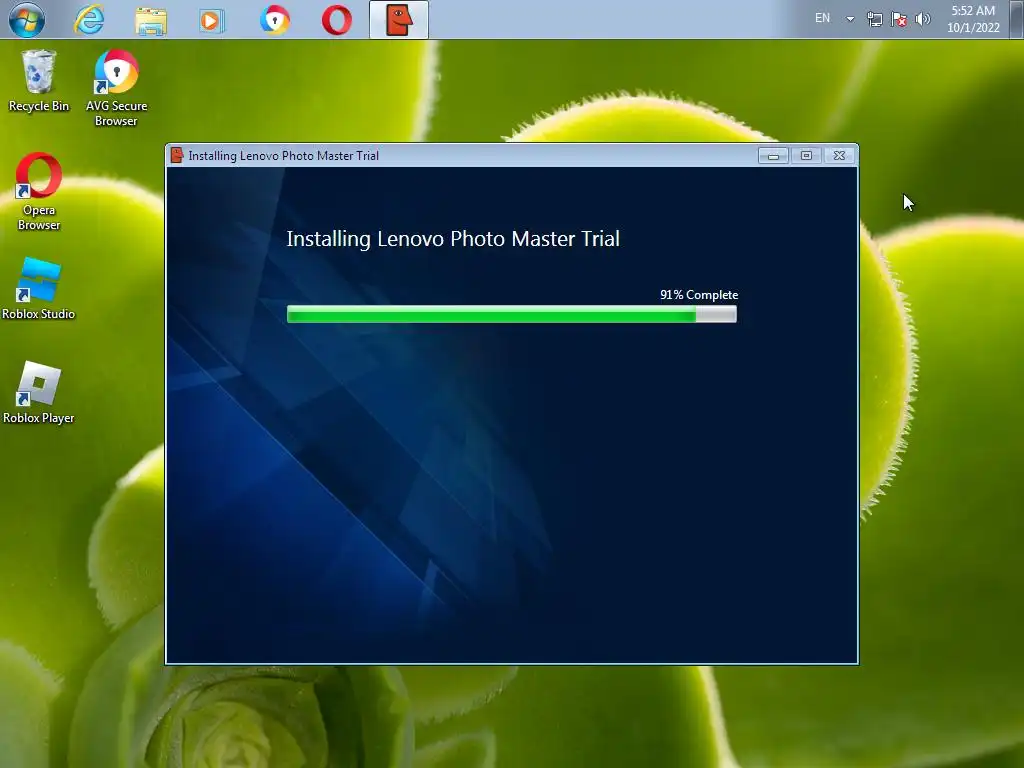
Task: Click the installer window title bar text
Action: [x=283, y=155]
